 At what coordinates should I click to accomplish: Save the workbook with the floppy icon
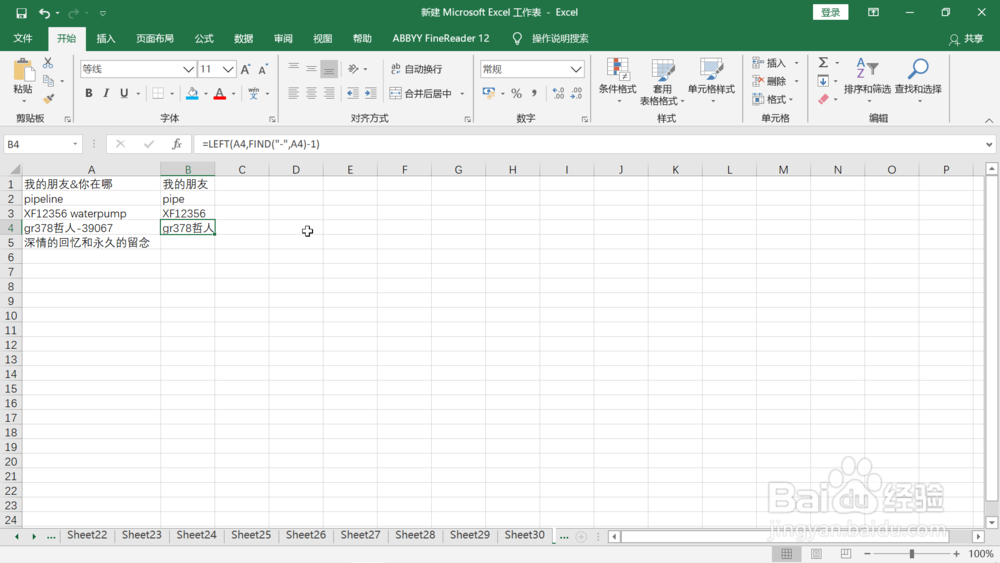(x=21, y=13)
